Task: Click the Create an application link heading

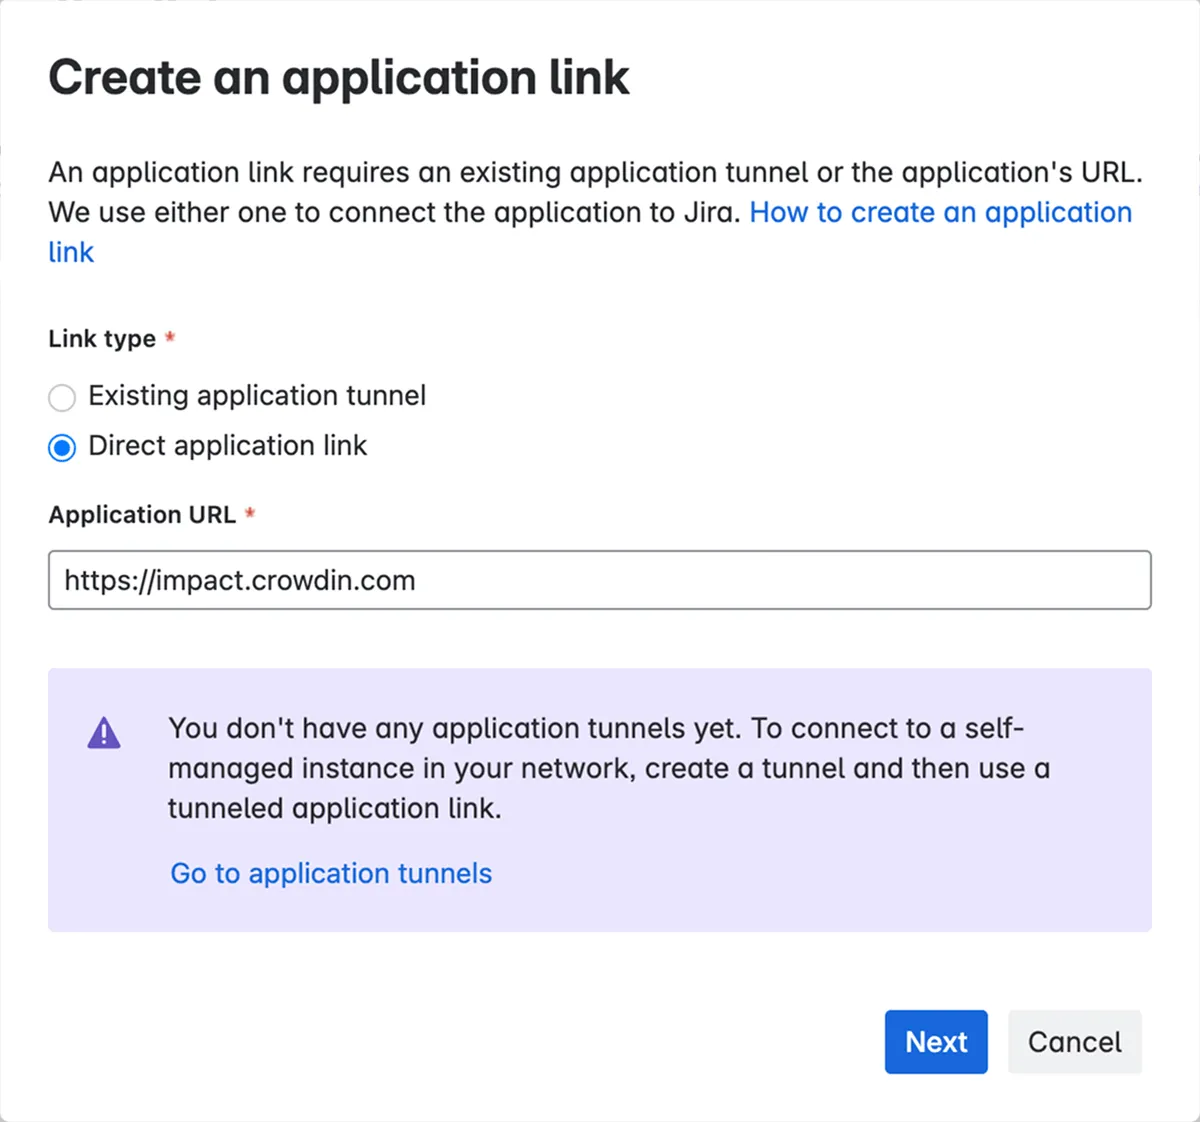Action: tap(339, 77)
